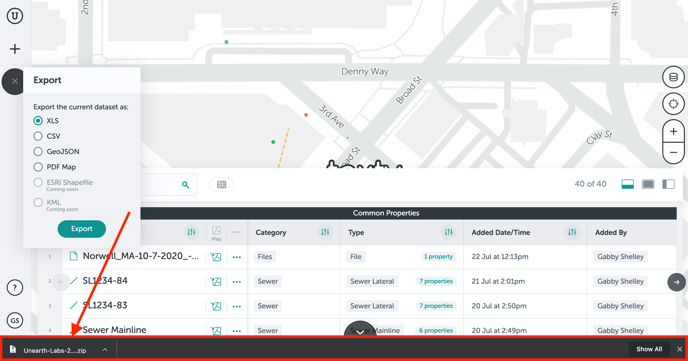Show Sewer Mainline on the map
Screen dimensions: 688x361
point(216,330)
